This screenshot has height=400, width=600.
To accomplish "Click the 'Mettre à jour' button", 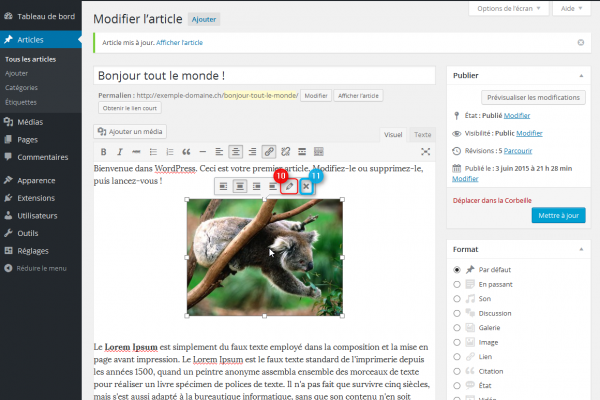I will coord(558,215).
